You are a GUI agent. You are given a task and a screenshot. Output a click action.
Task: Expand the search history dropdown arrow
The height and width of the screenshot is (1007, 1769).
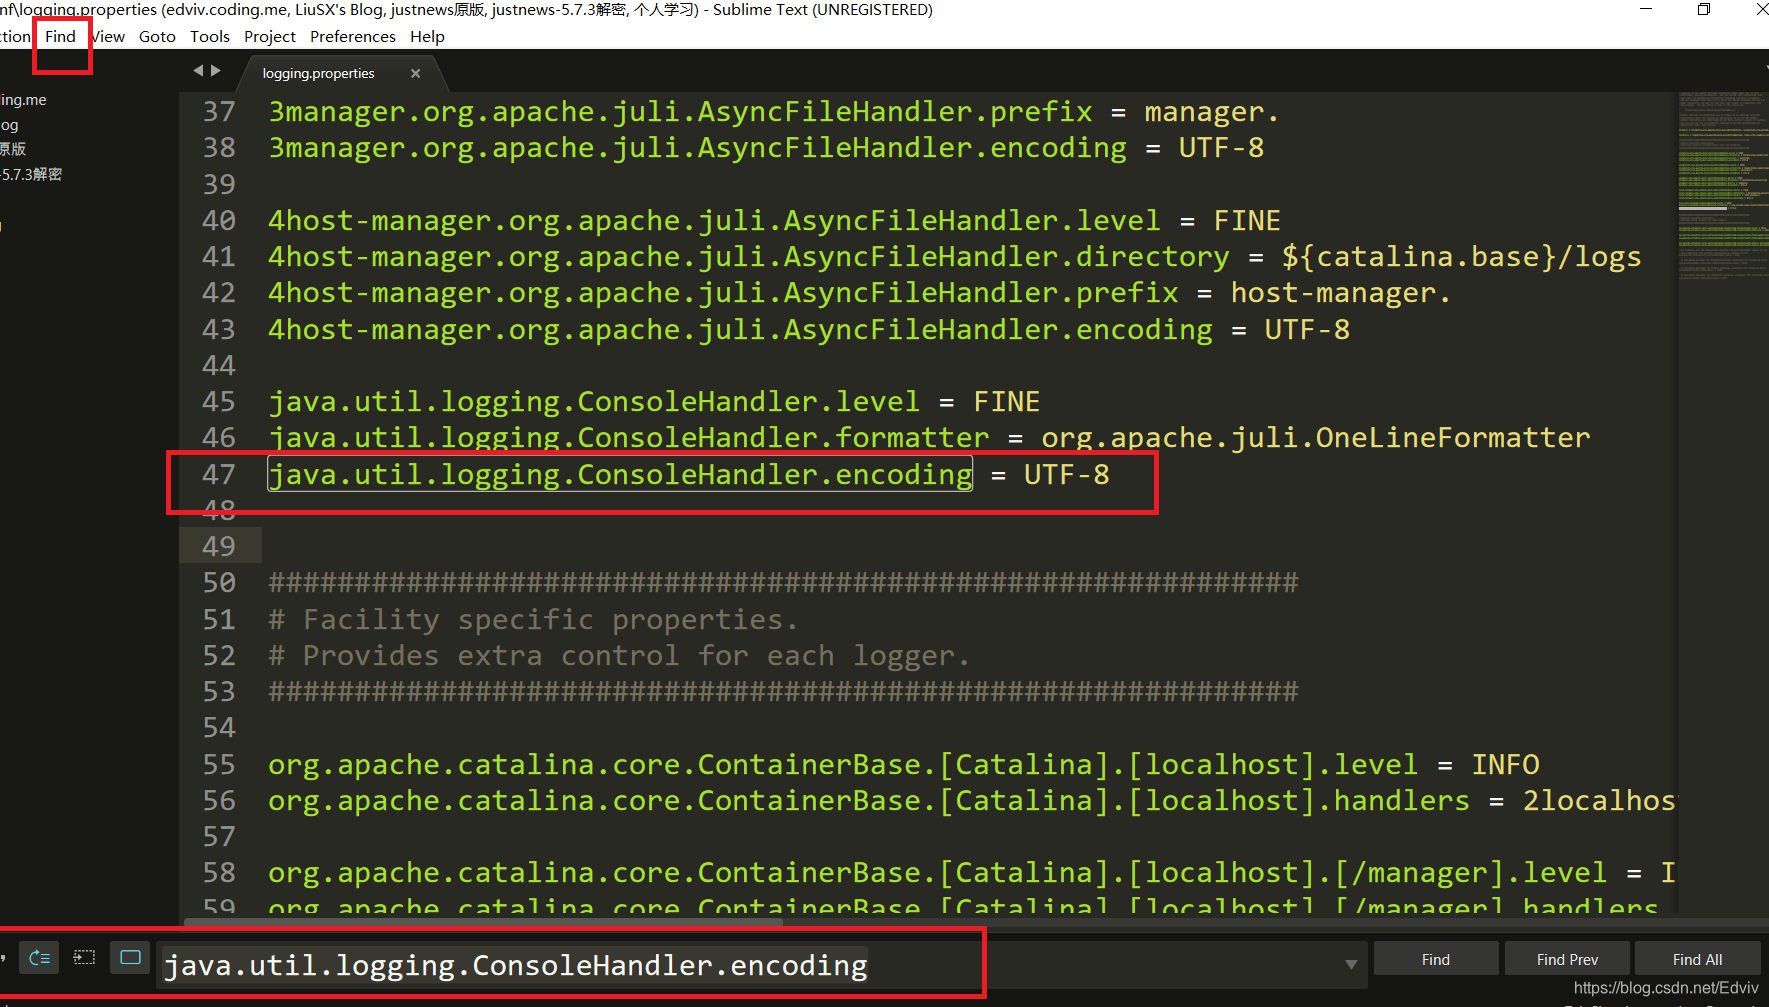[x=1351, y=964]
